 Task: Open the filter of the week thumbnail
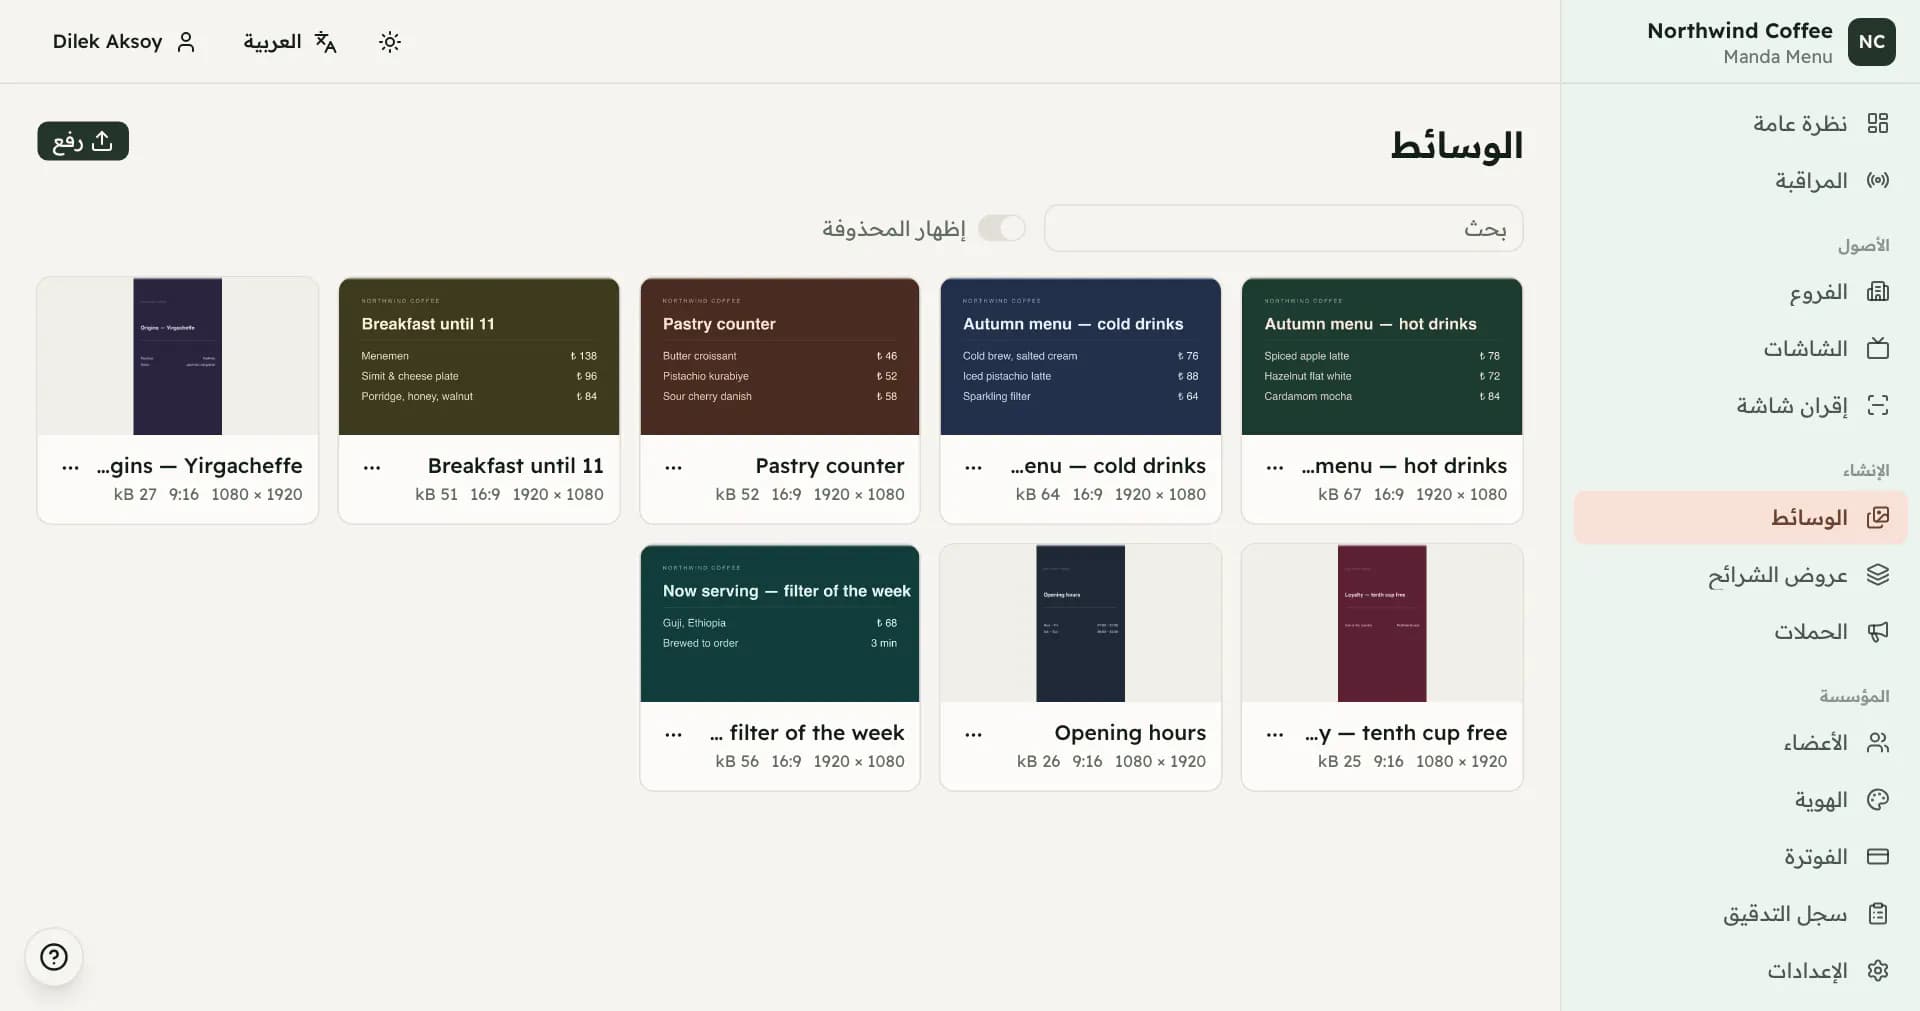(780, 624)
